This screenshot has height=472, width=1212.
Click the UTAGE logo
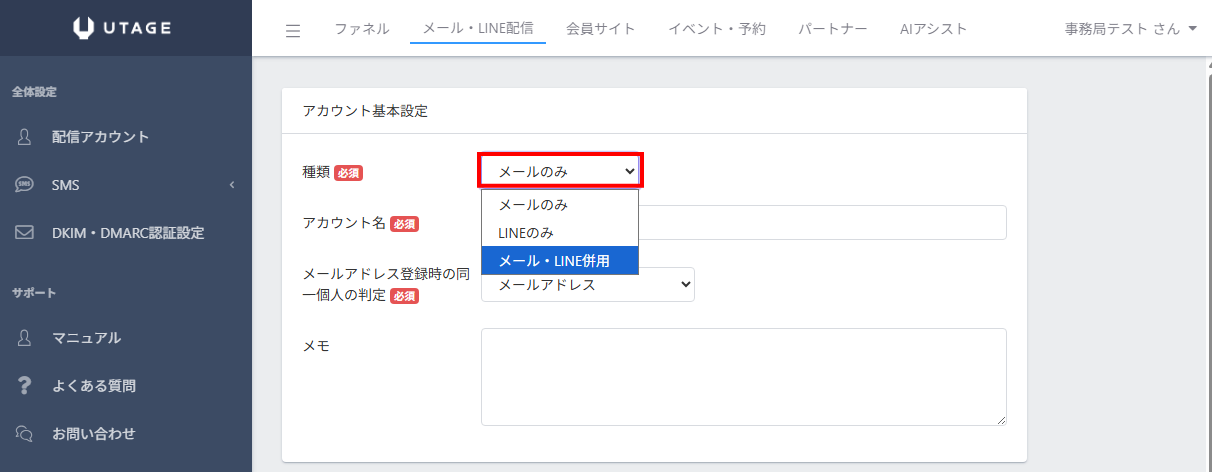click(125, 28)
